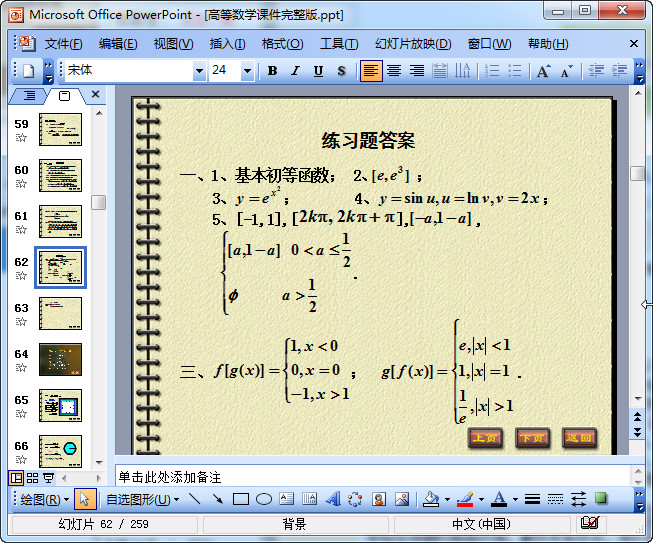Open the 自选图形(U) menu
Viewport: 653px width, 543px height.
pos(142,499)
